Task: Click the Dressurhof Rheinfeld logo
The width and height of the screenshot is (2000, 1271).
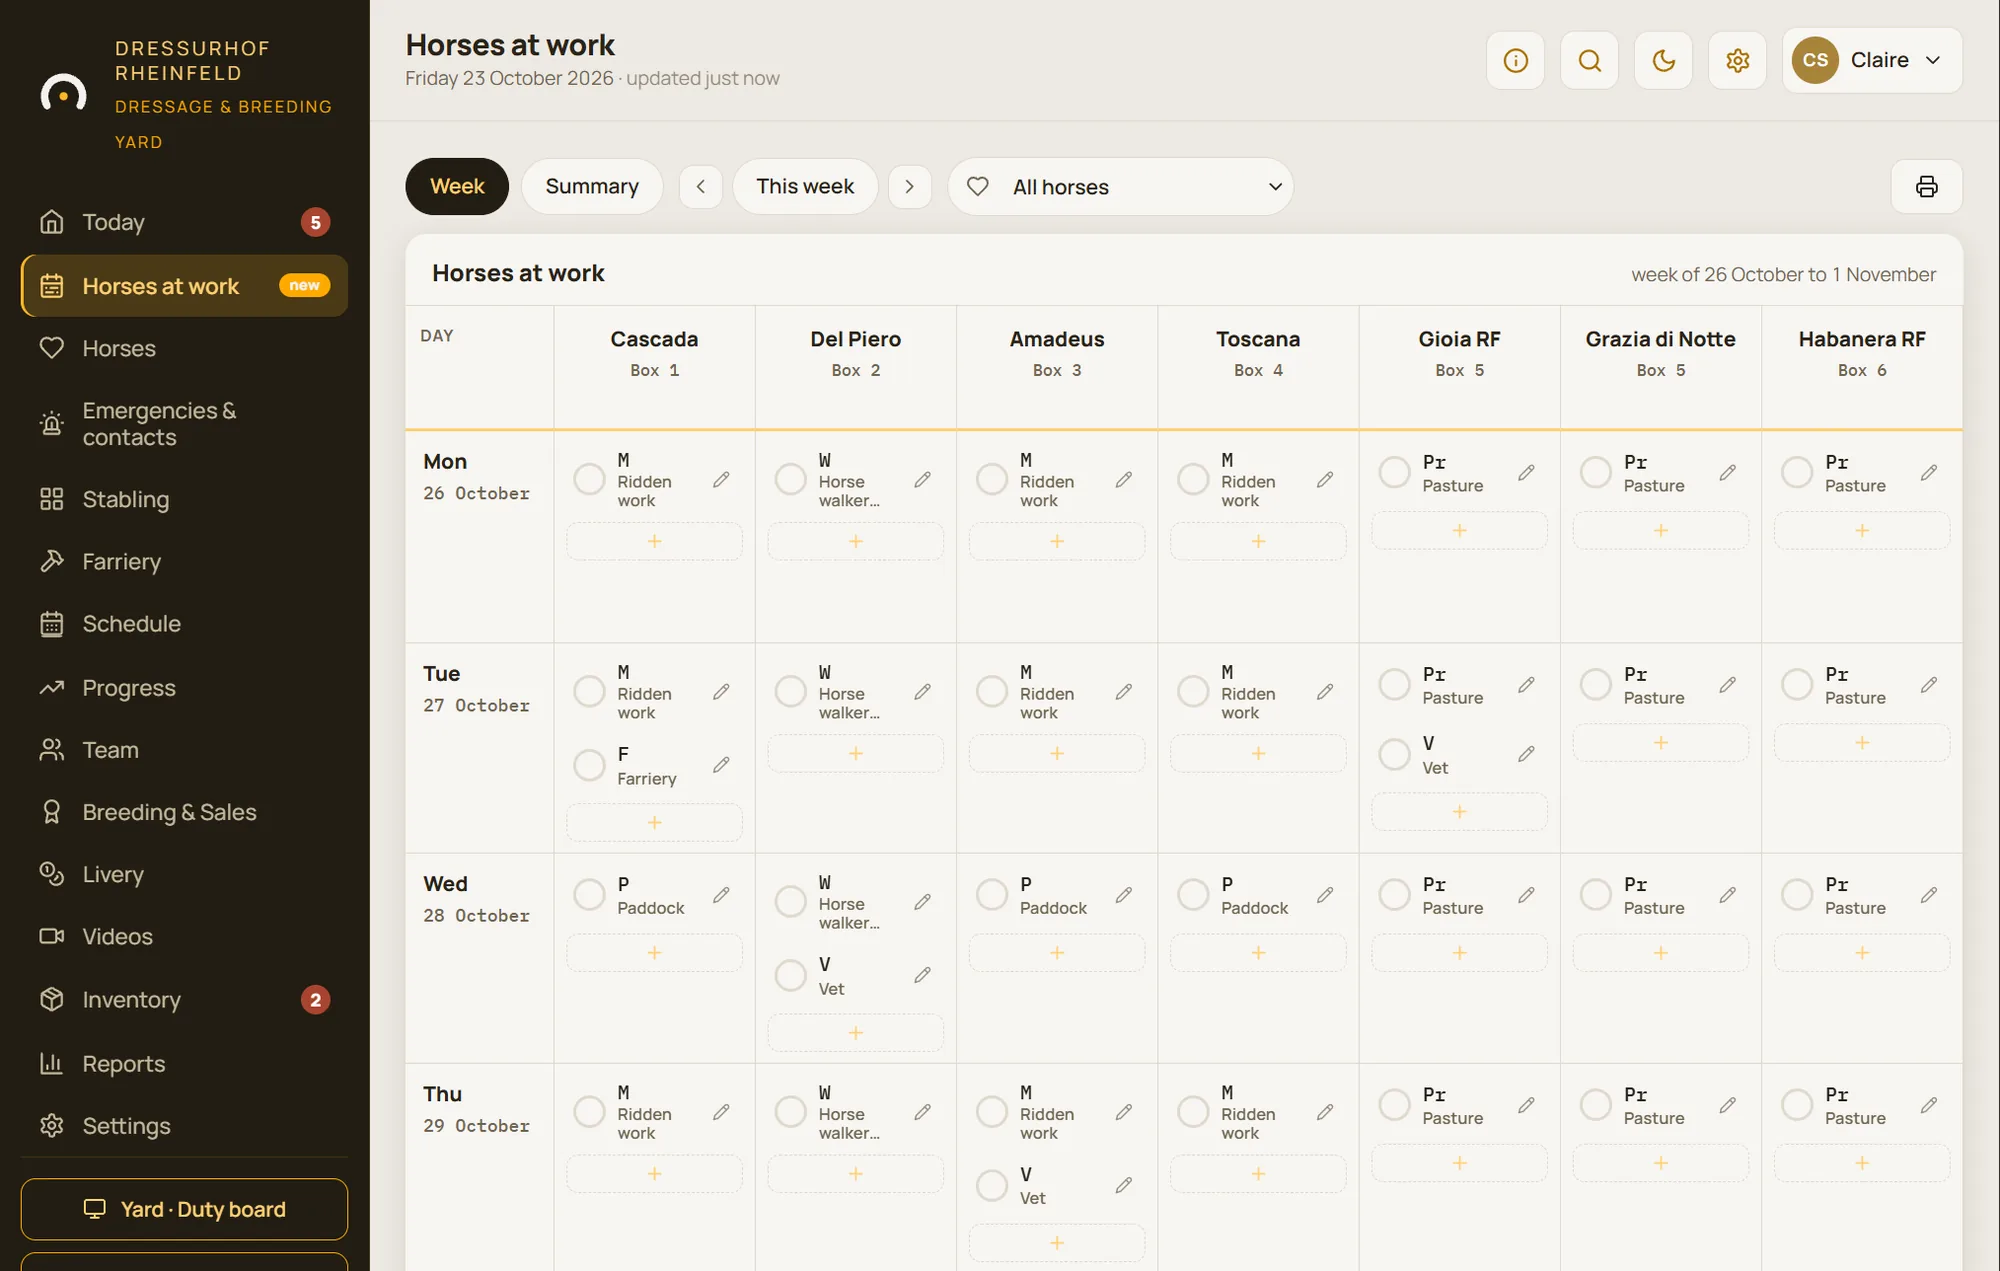Action: pos(63,94)
